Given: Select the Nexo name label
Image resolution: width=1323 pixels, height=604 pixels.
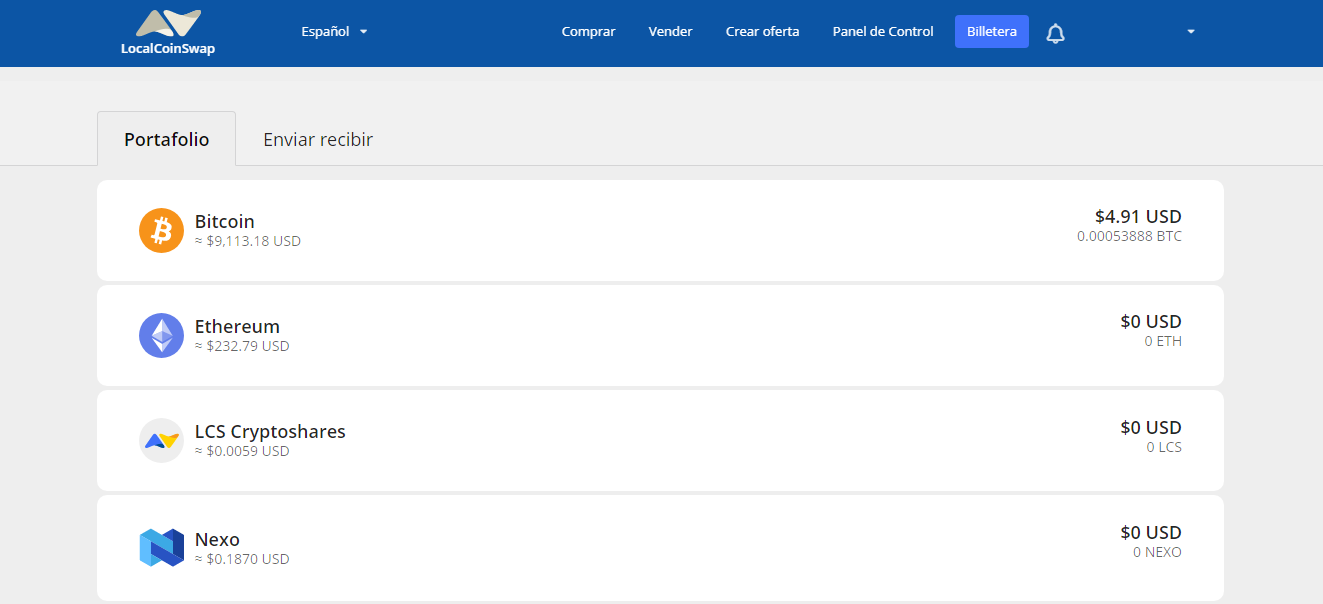Looking at the screenshot, I should (217, 539).
